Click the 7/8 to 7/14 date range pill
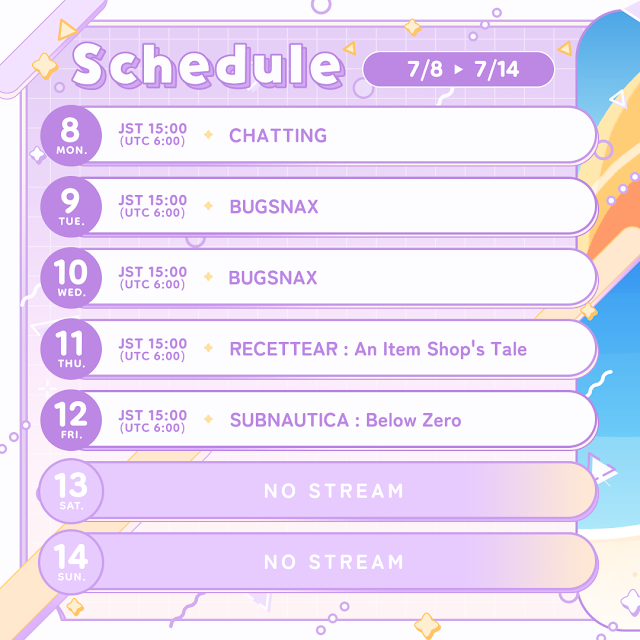 tap(458, 69)
